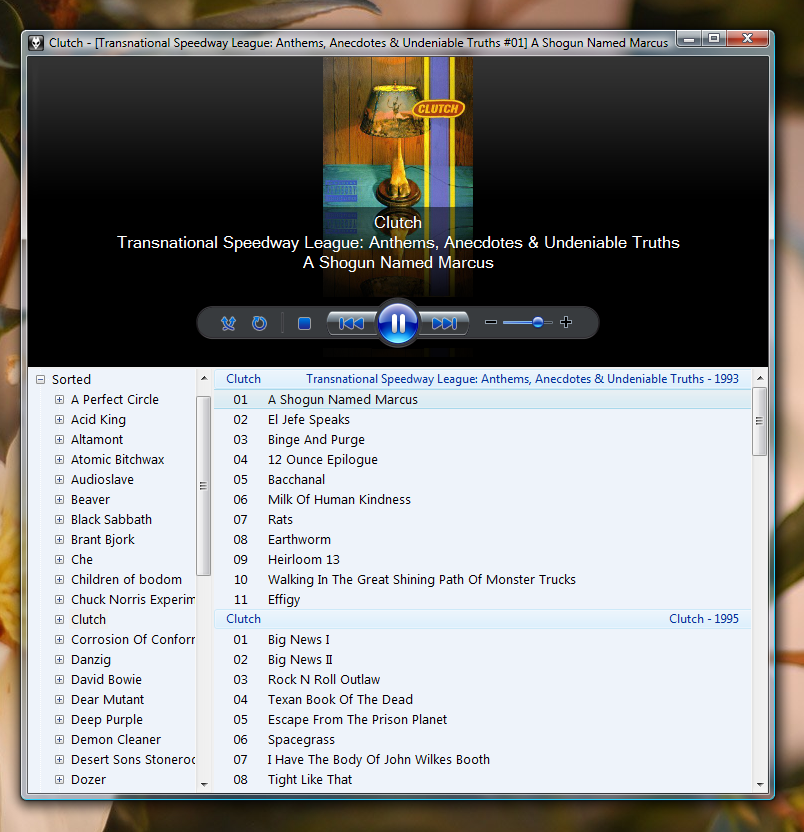The width and height of the screenshot is (804, 832).
Task: Select the Spacegrass track
Action: click(x=301, y=739)
